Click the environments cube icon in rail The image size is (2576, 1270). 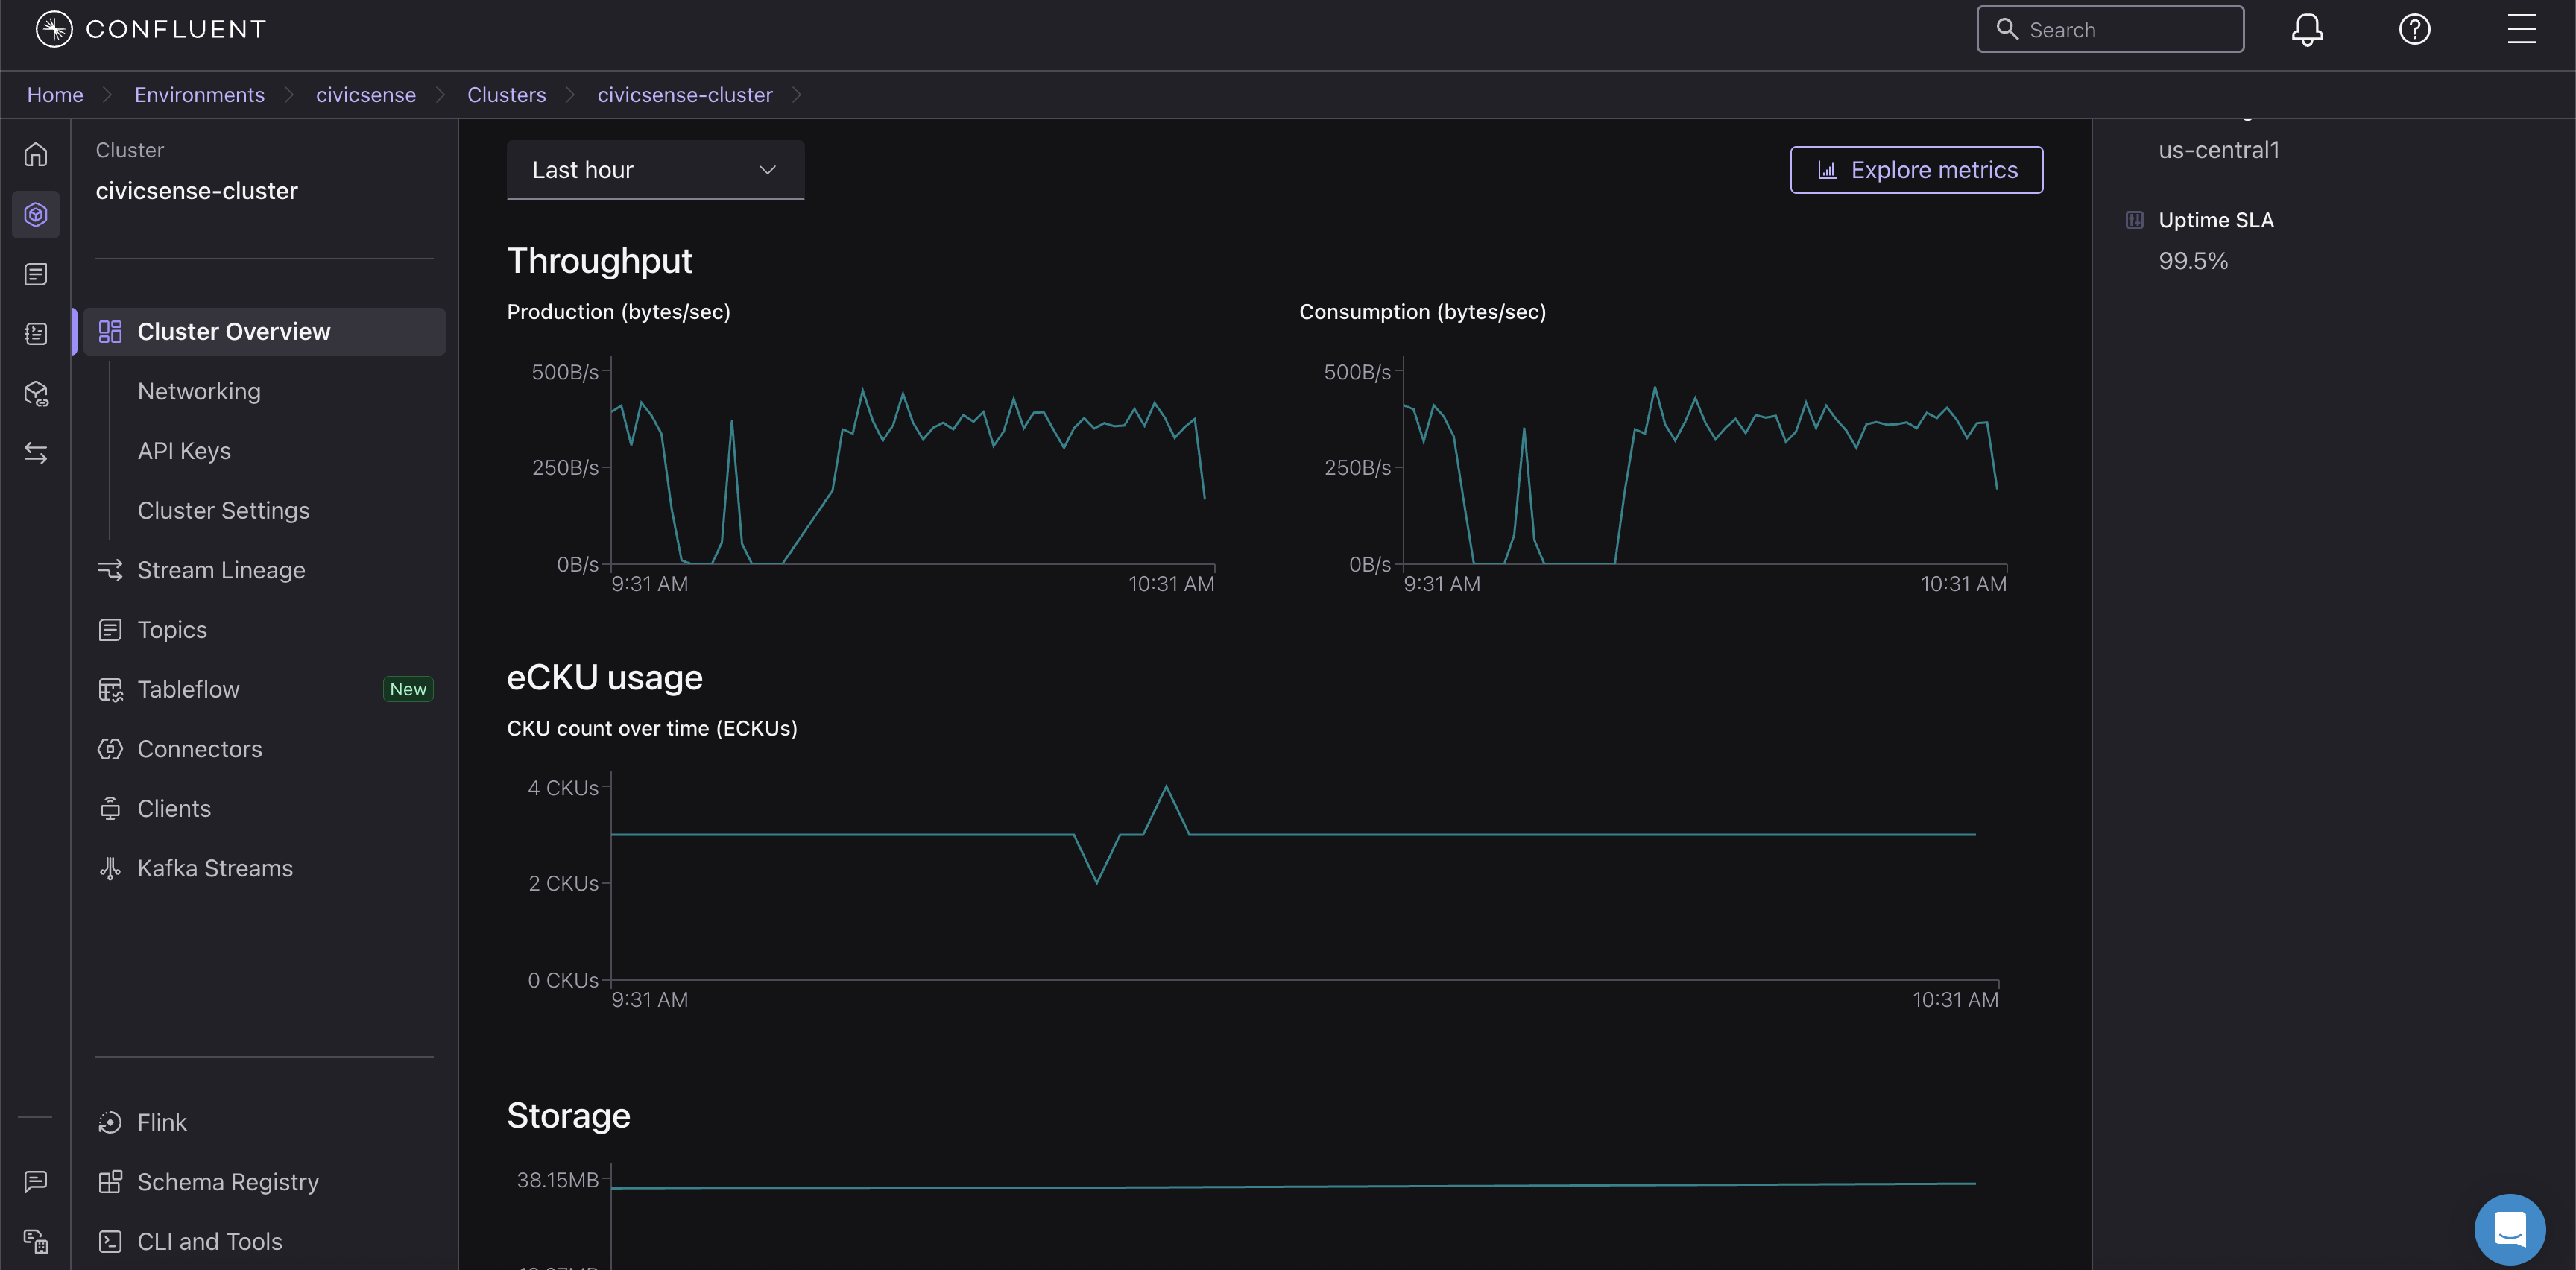click(x=36, y=214)
